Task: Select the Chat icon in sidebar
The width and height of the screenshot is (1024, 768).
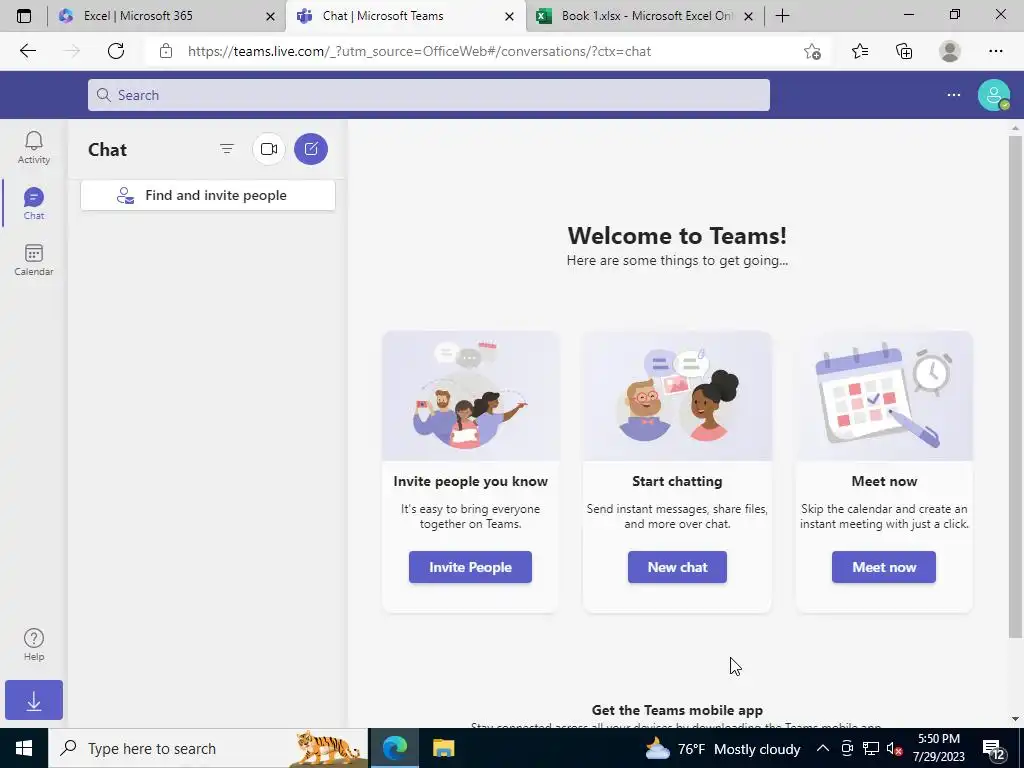Action: point(33,204)
